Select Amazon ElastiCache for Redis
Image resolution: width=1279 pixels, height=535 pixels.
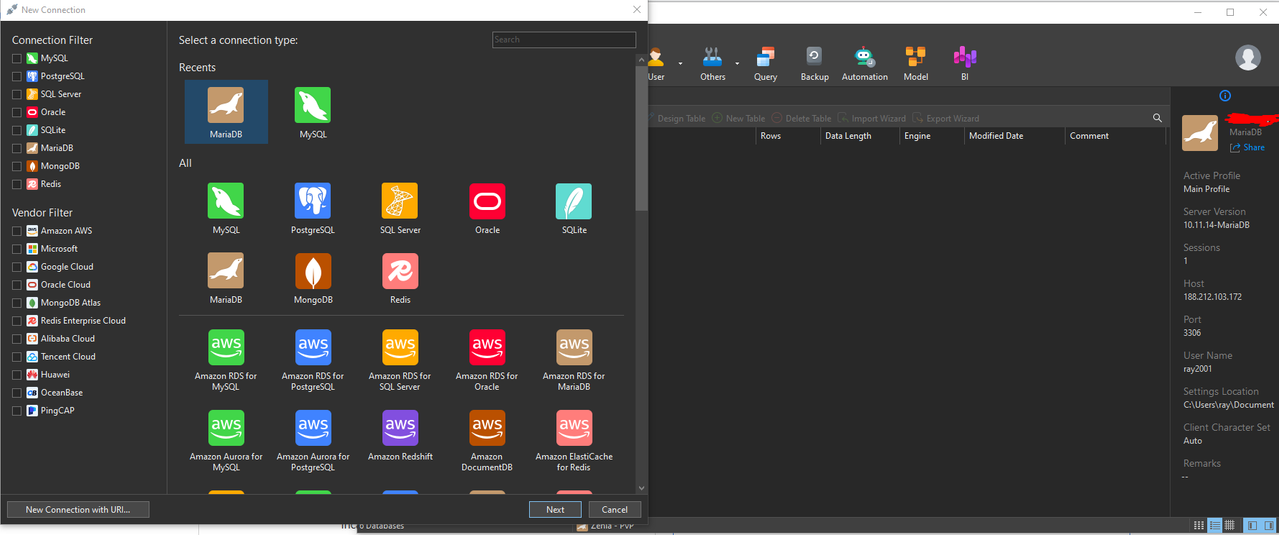click(574, 440)
